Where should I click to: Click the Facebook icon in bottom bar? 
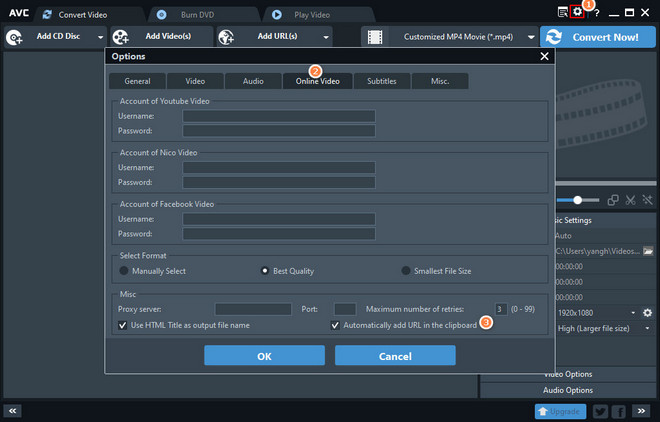(619, 411)
